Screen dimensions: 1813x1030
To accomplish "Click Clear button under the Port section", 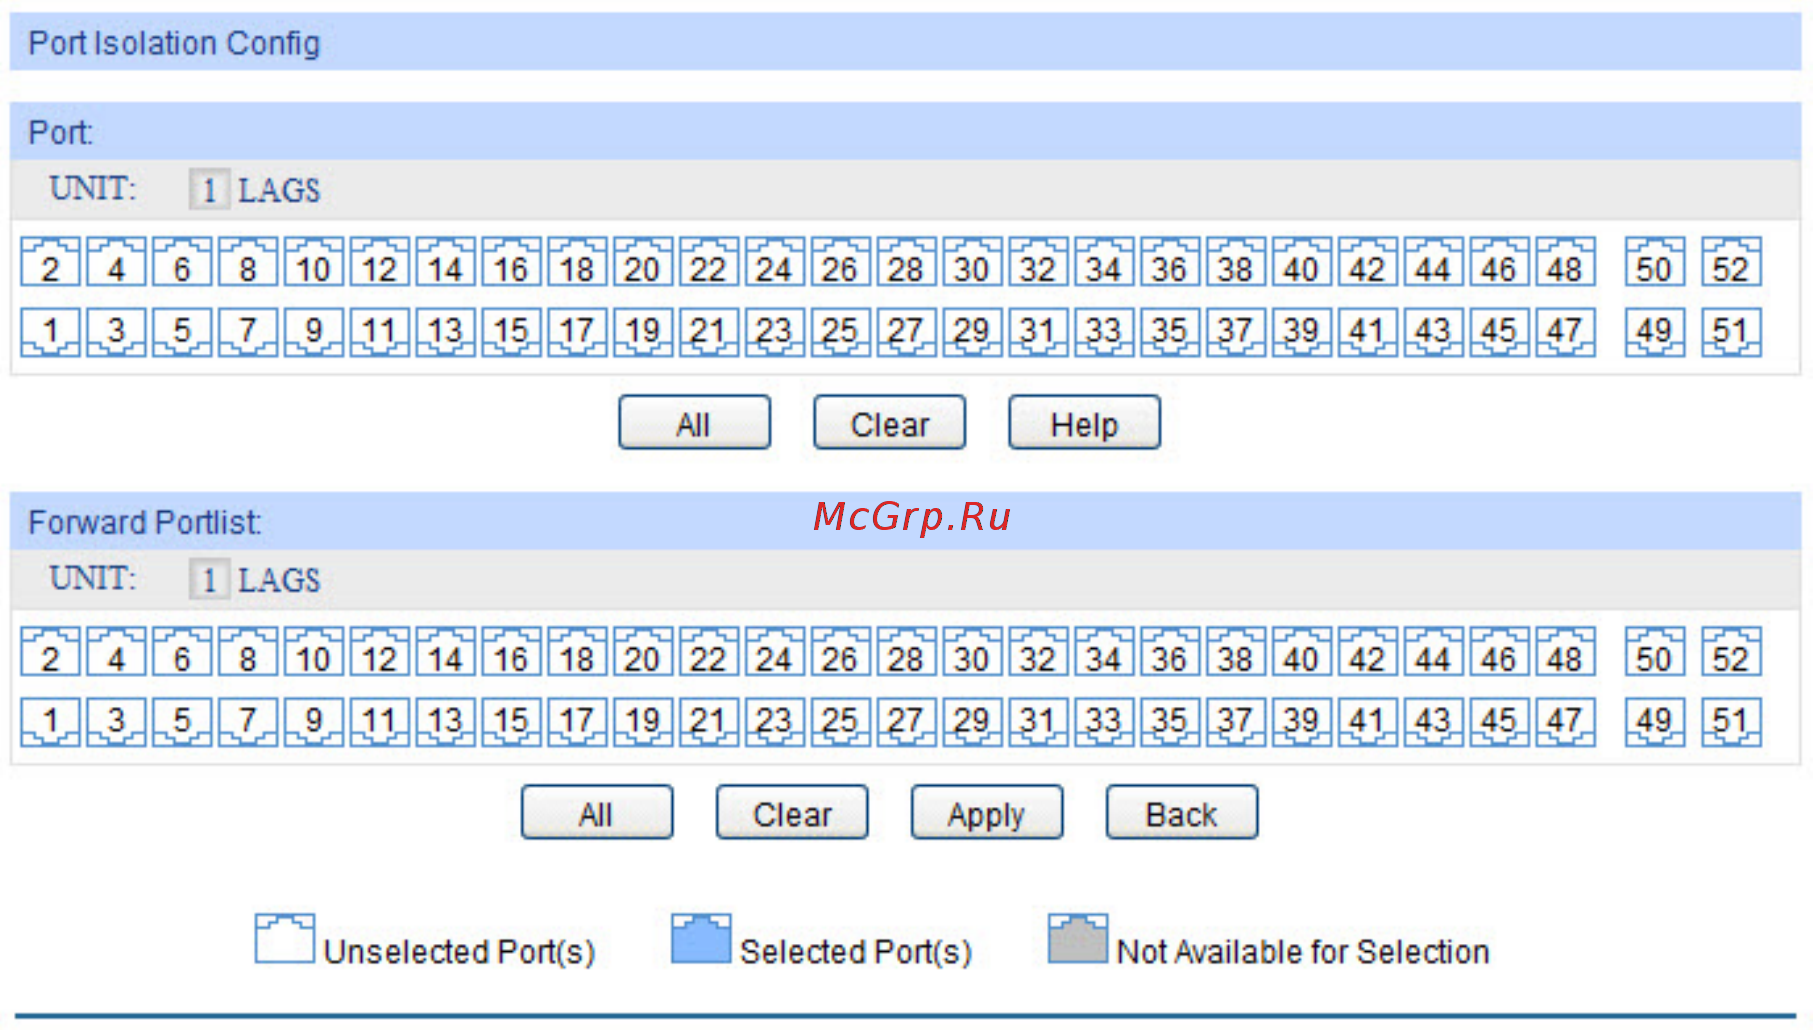I will (889, 423).
